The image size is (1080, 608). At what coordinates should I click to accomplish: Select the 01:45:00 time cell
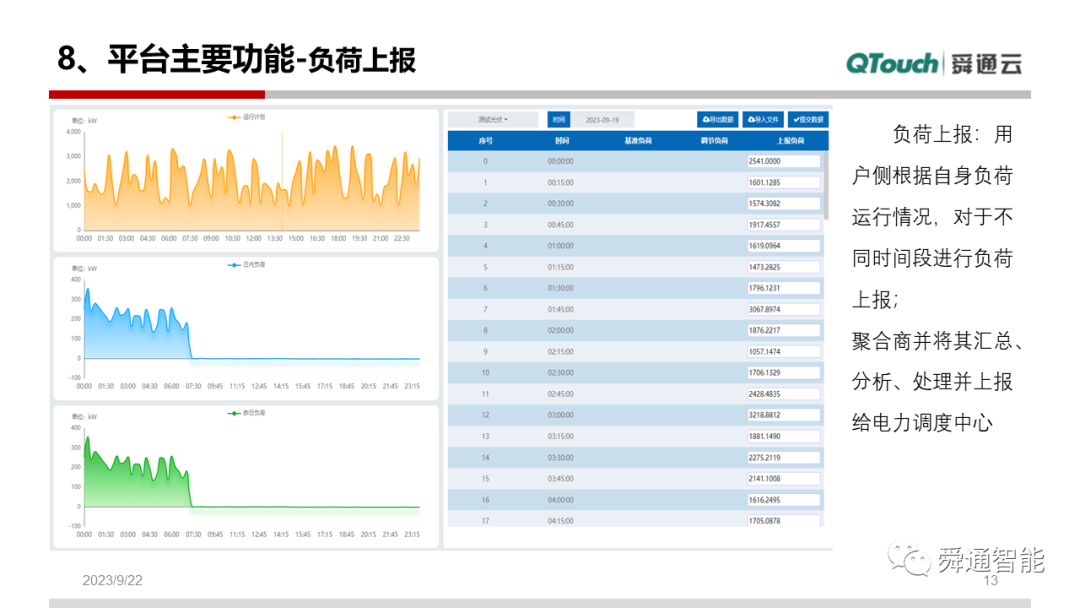(561, 309)
